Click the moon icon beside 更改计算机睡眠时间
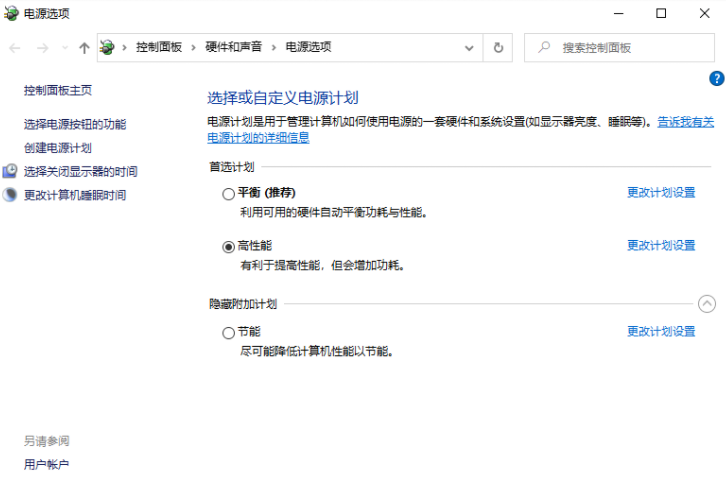 pyautogui.click(x=10, y=194)
